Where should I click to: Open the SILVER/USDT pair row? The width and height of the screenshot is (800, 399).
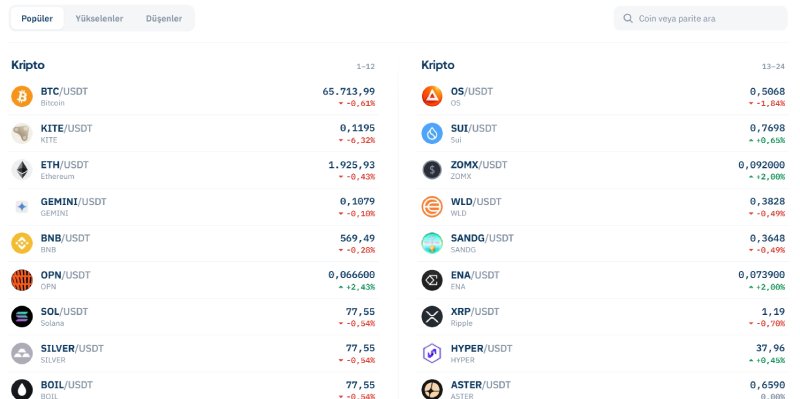coord(193,354)
